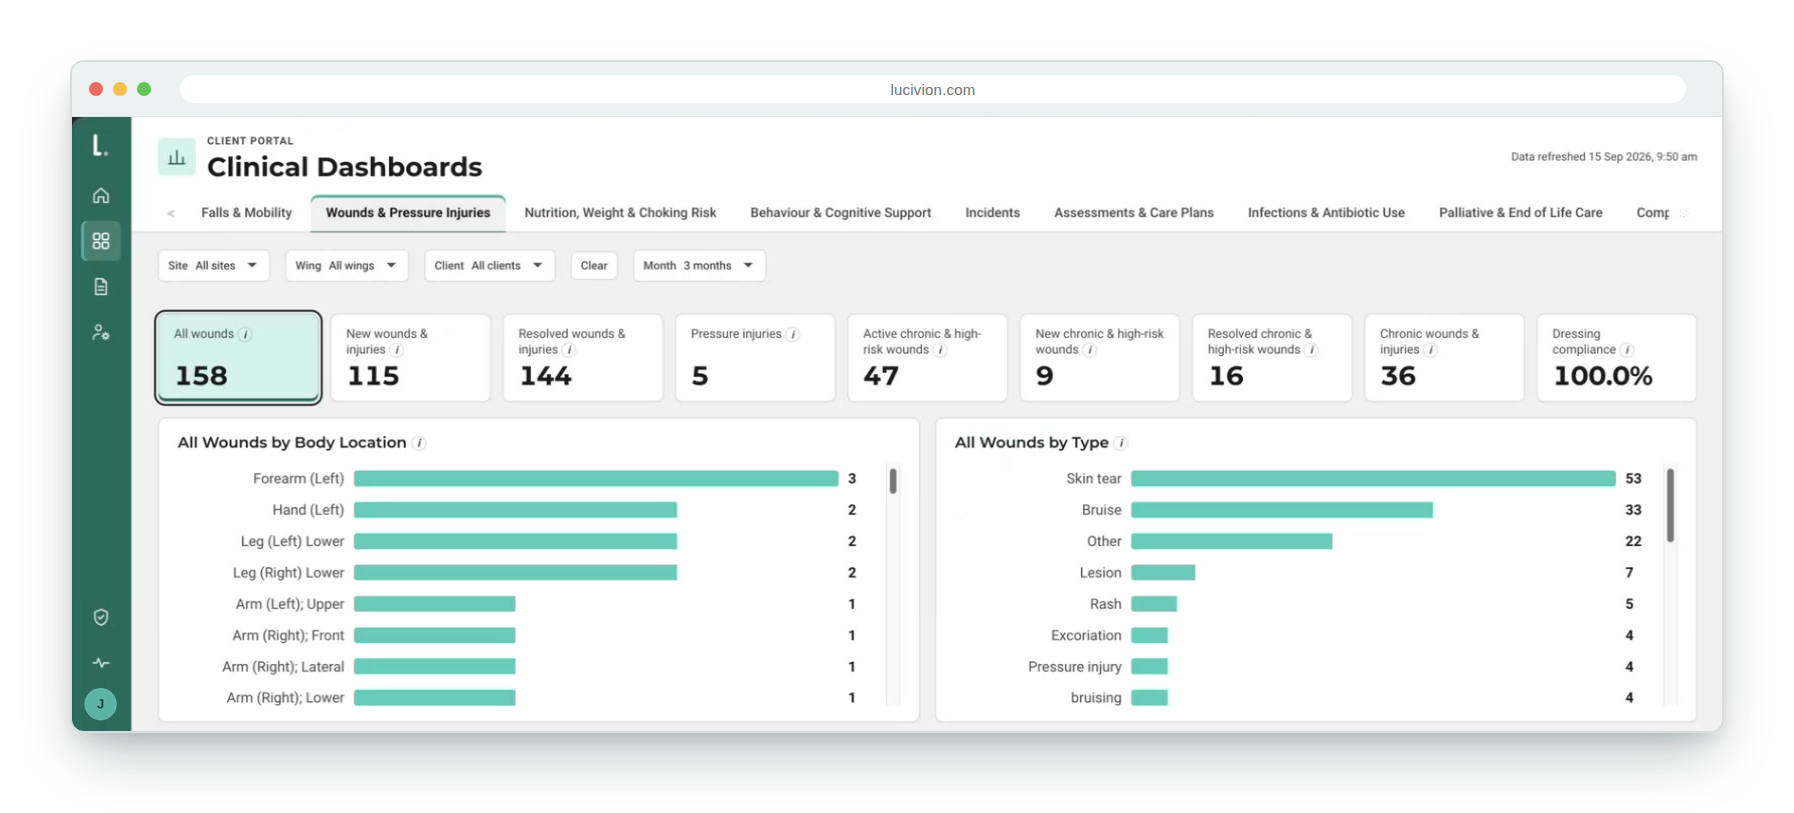
Task: Switch to Nutrition, Weight & Choking Risk tab
Action: pyautogui.click(x=620, y=213)
